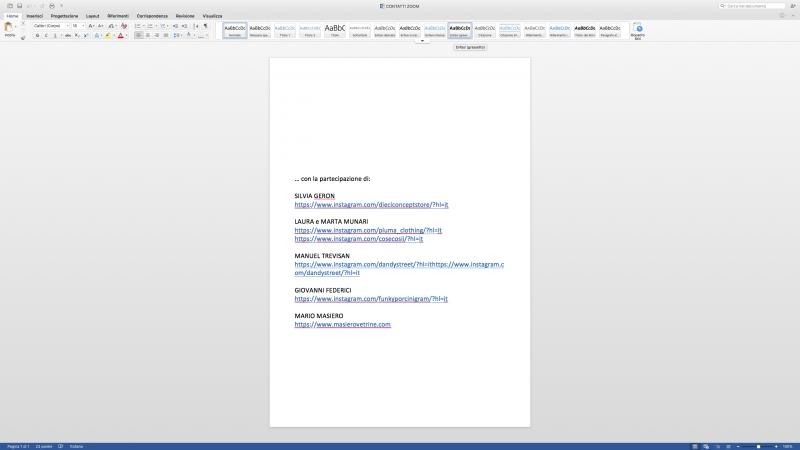This screenshot has height=450, width=800.
Task: Open the Inserisci tab
Action: click(35, 16)
